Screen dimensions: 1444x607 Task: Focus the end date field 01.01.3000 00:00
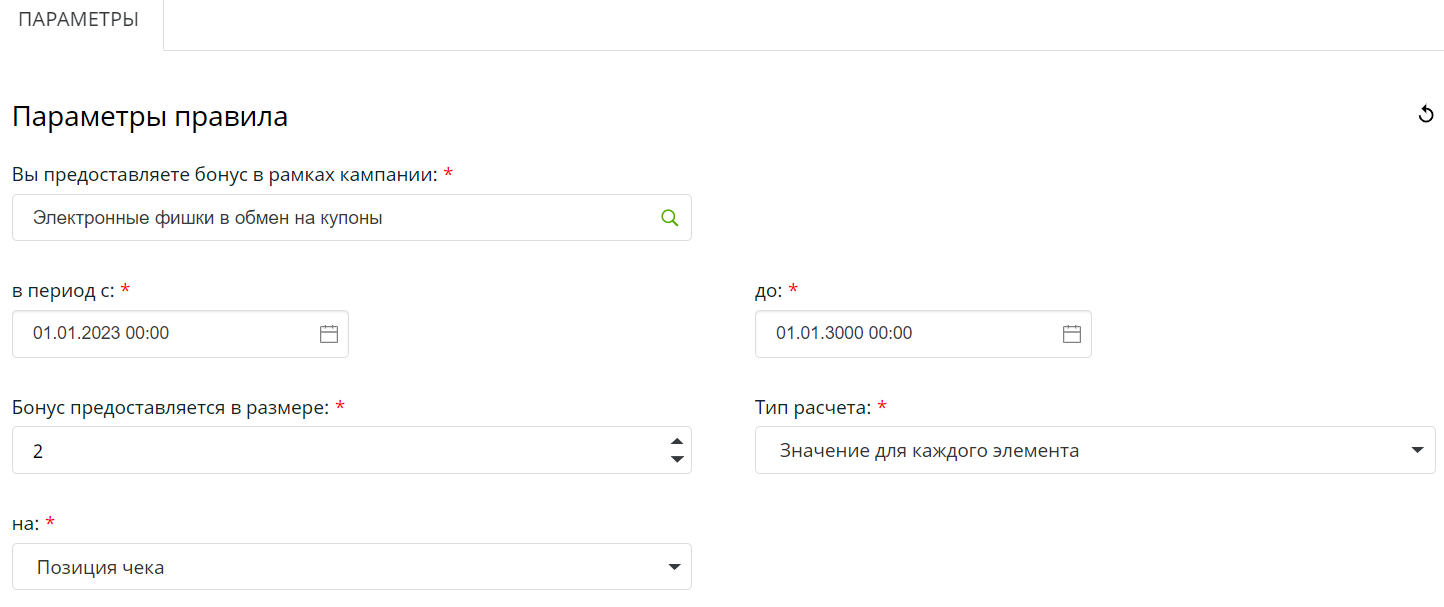coord(844,334)
